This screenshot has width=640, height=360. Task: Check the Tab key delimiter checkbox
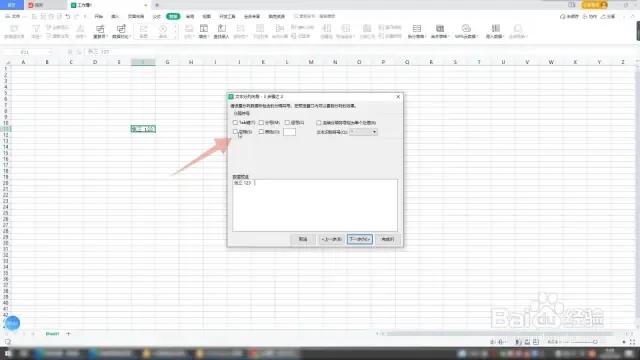pos(235,122)
